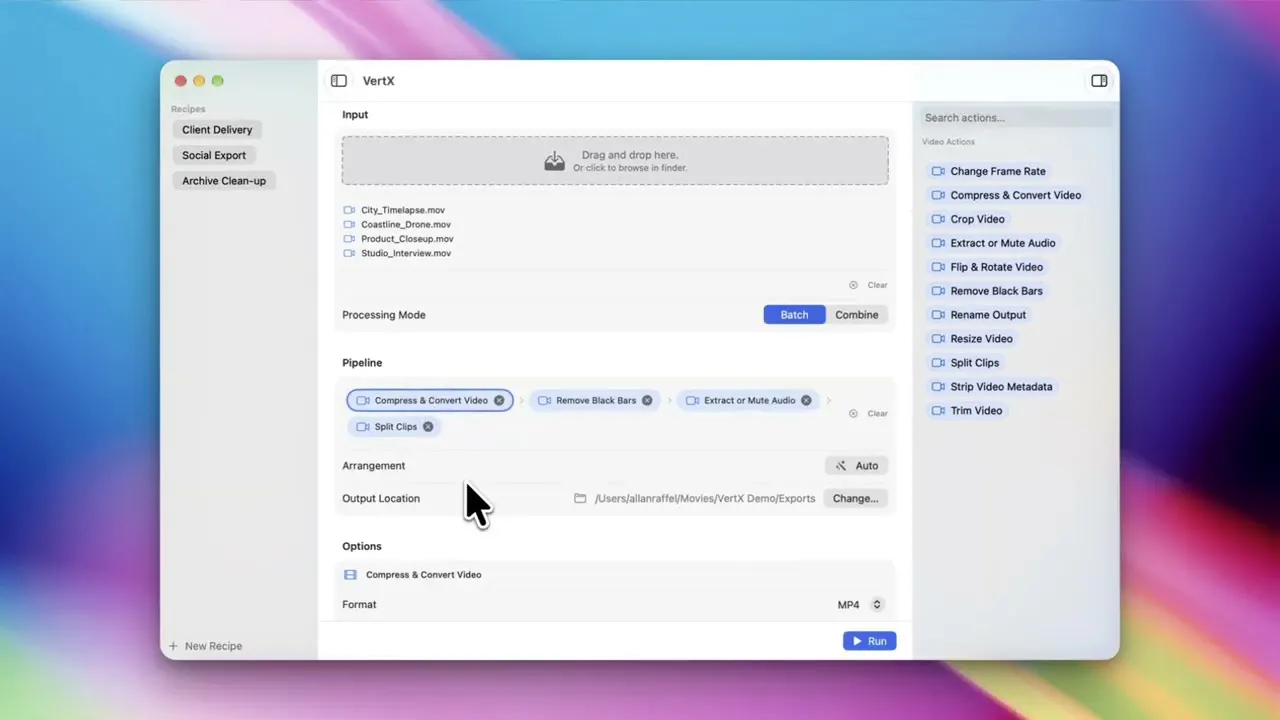This screenshot has height=720, width=1280.
Task: Click the Crop Video action icon
Action: (938, 219)
